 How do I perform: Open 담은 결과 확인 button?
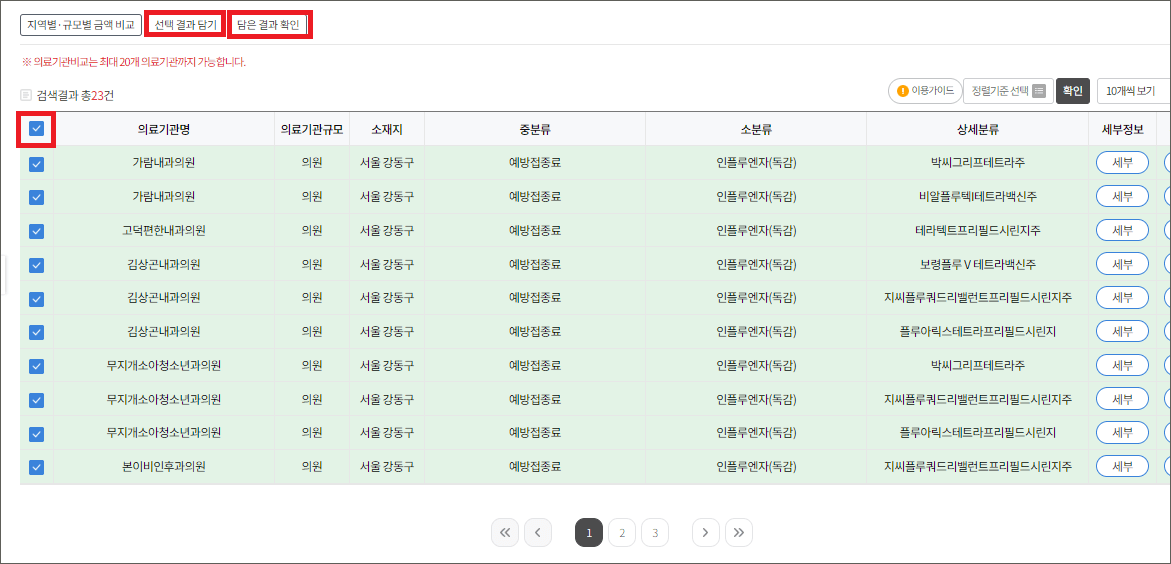click(269, 25)
